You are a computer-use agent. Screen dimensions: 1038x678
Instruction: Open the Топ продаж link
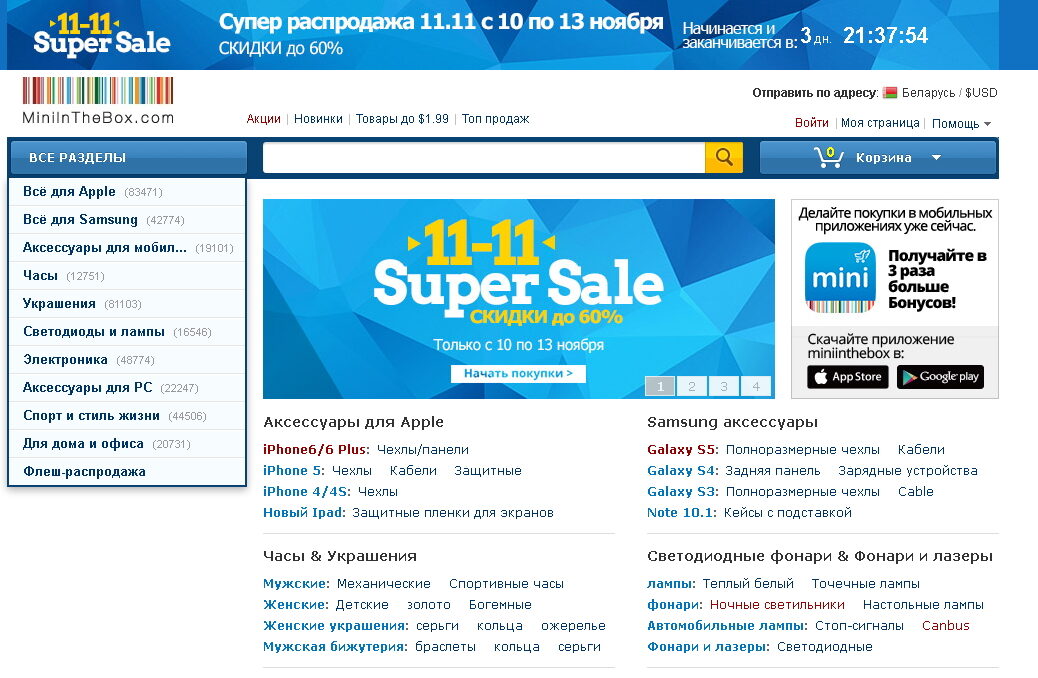point(495,119)
